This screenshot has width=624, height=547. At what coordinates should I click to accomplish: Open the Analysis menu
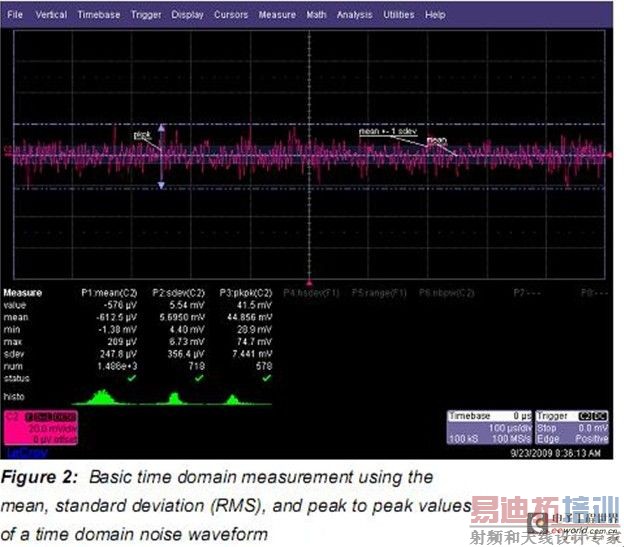(354, 15)
